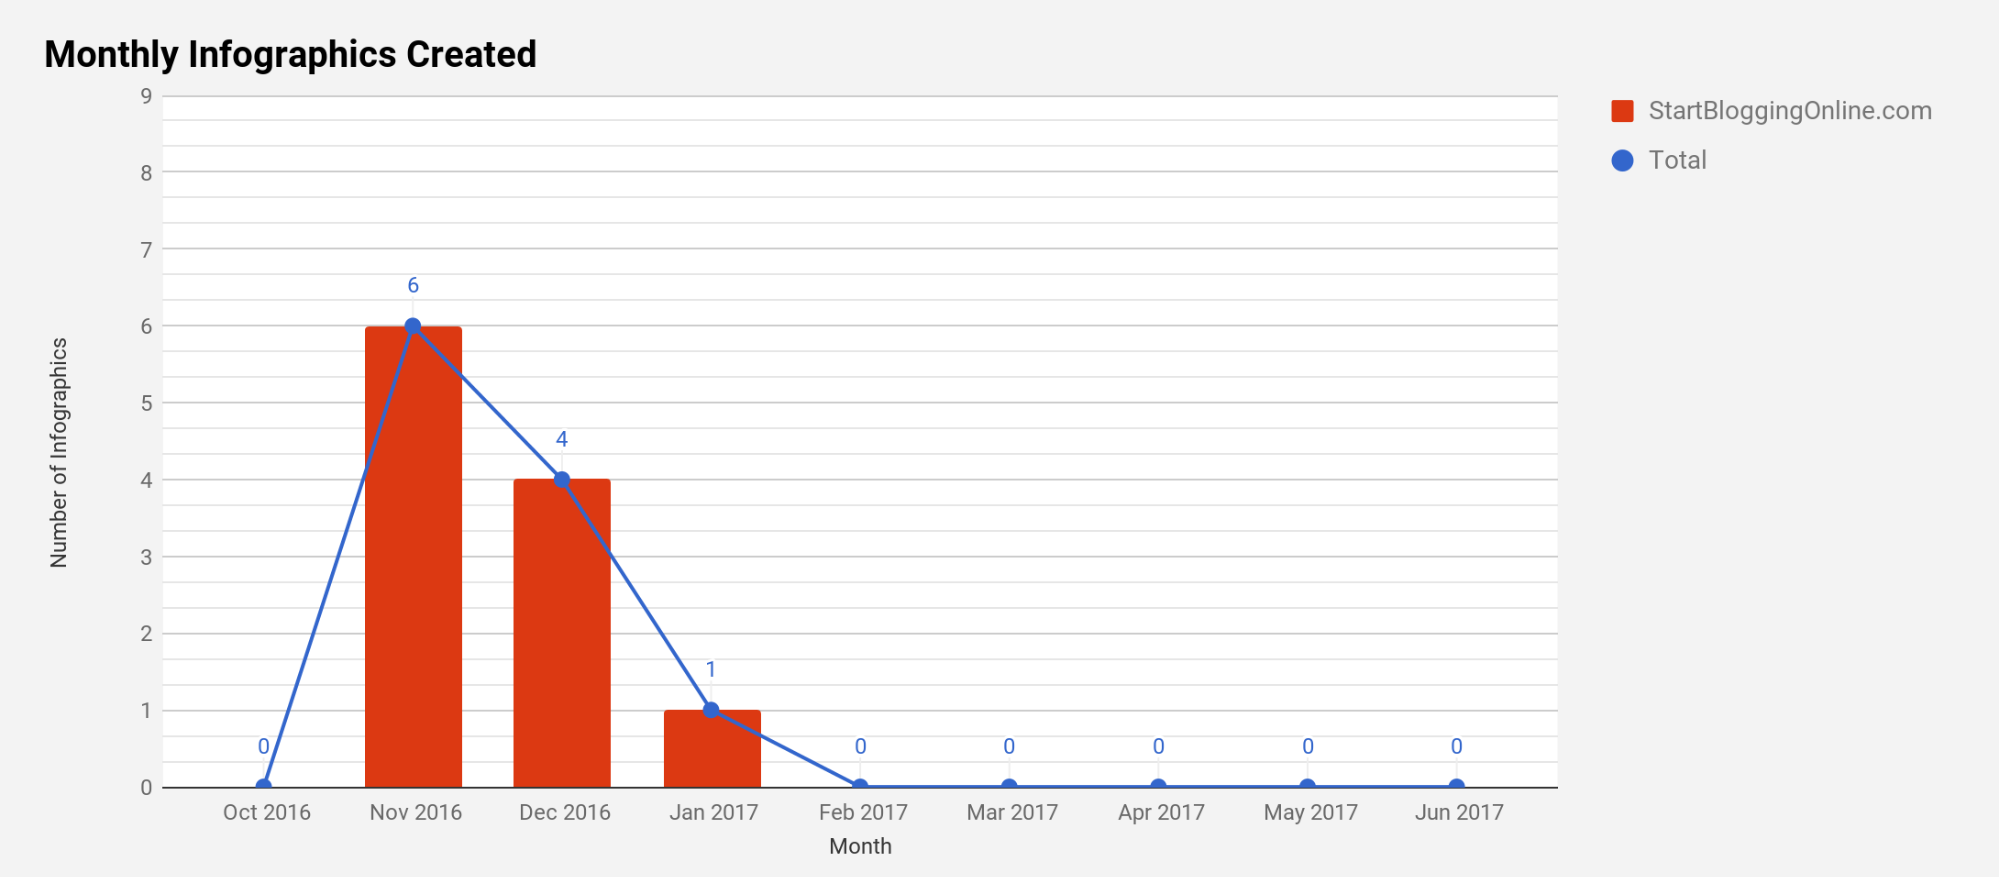Click the Nov 2016 red bar
1999x877 pixels.
click(413, 557)
